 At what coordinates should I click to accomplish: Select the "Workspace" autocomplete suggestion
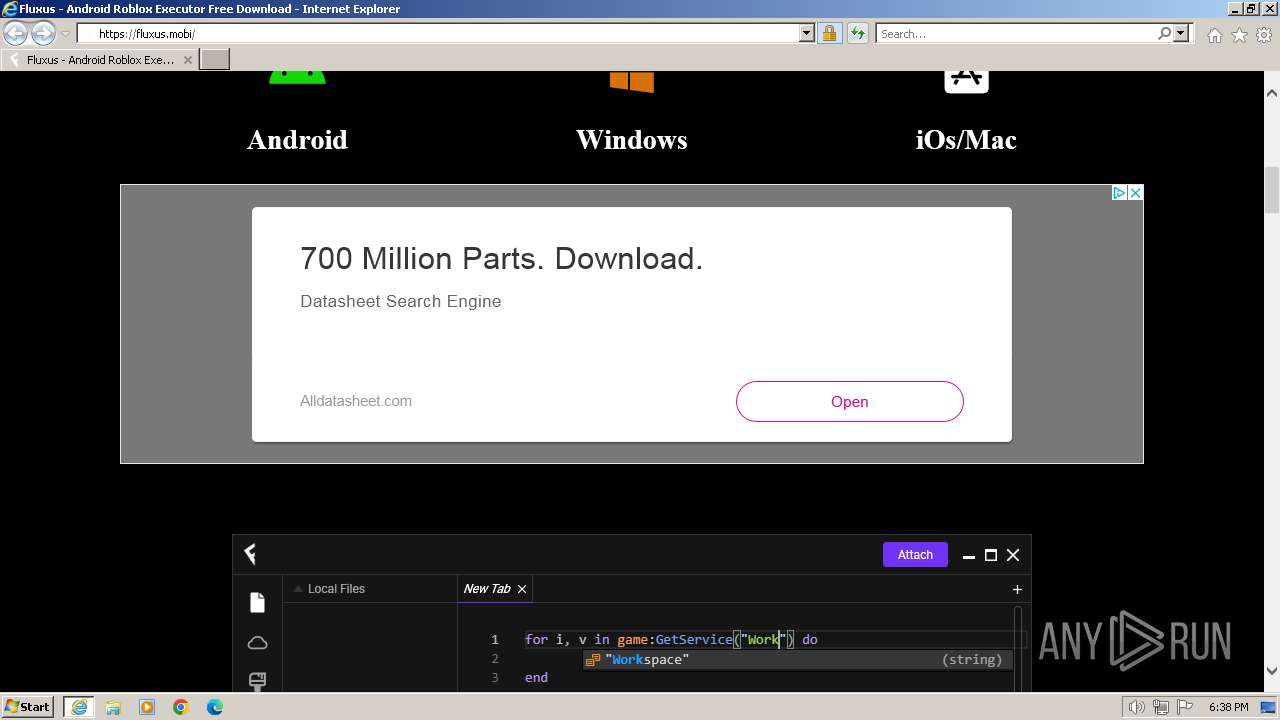799,660
